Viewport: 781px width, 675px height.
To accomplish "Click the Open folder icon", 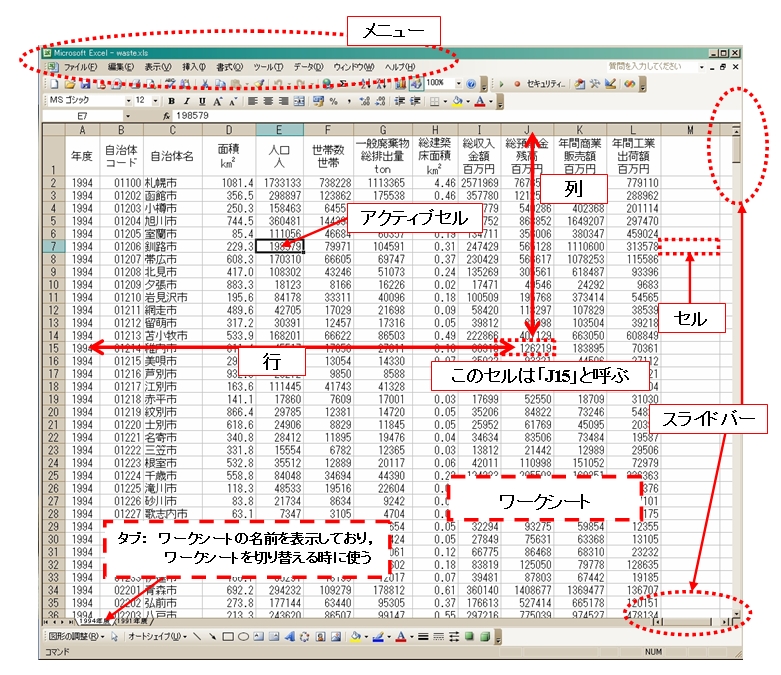I will pyautogui.click(x=70, y=84).
